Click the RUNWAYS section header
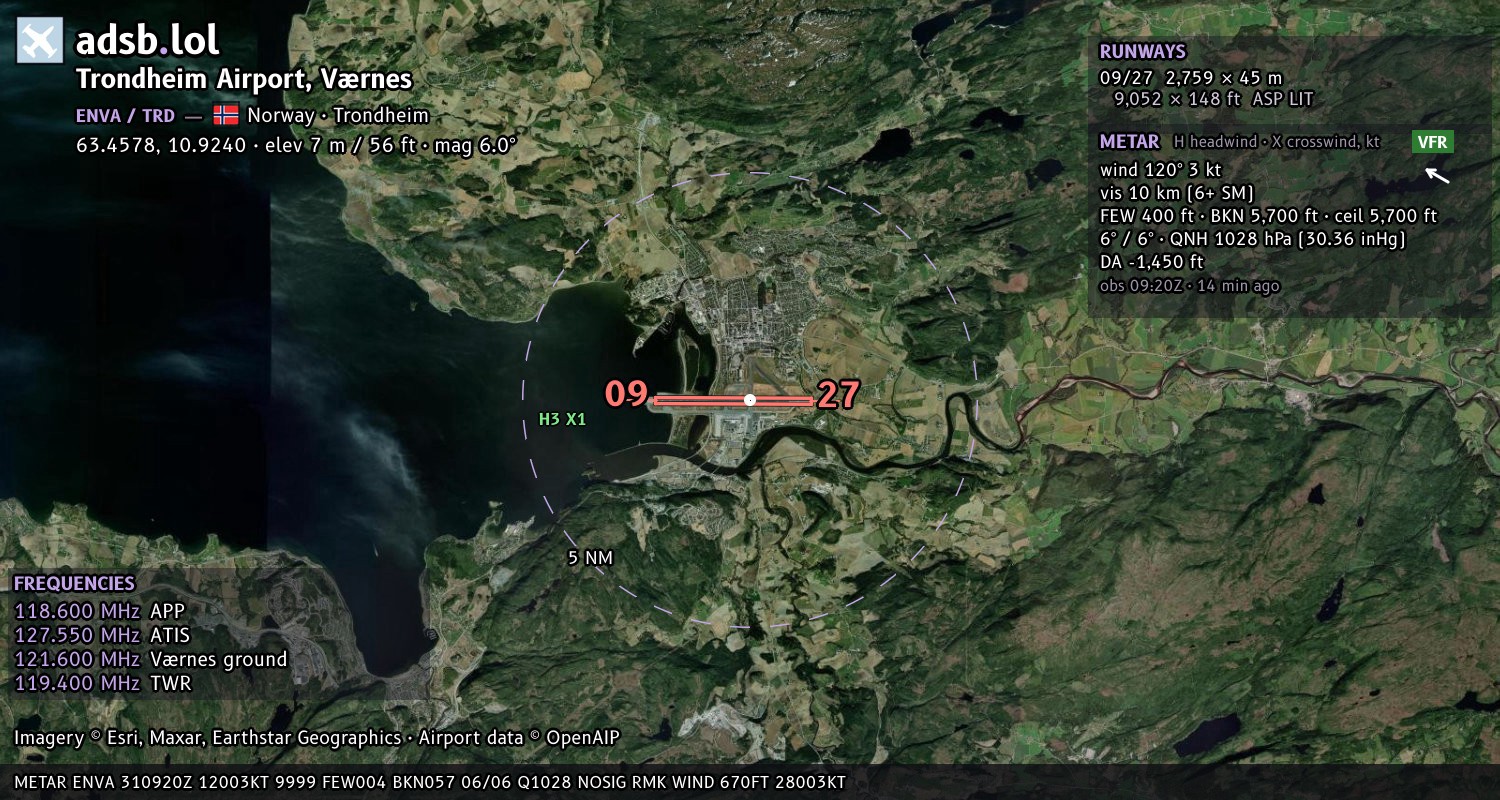1500x800 pixels. 1142,52
